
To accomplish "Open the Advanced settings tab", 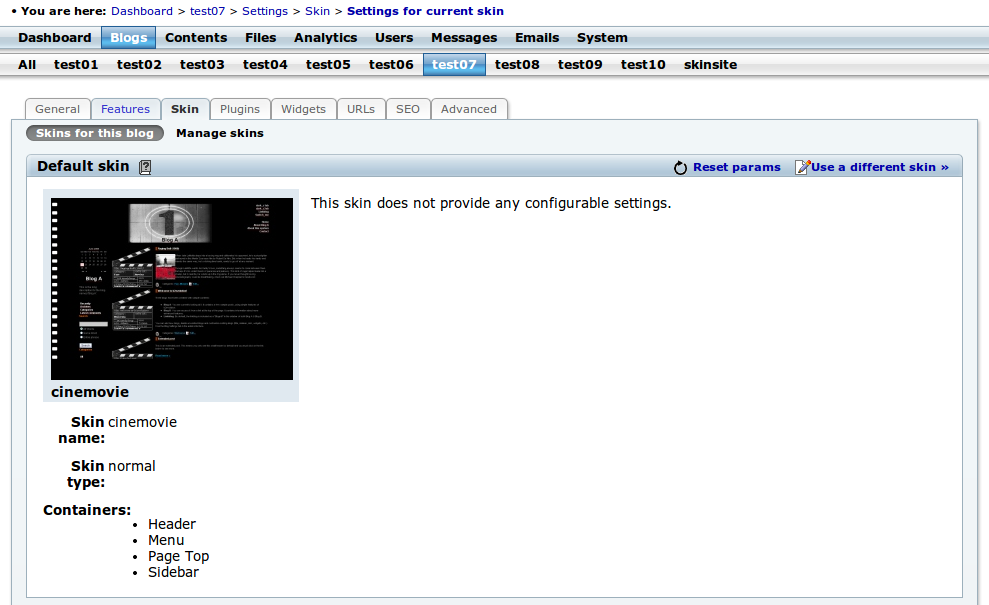I will [x=469, y=109].
